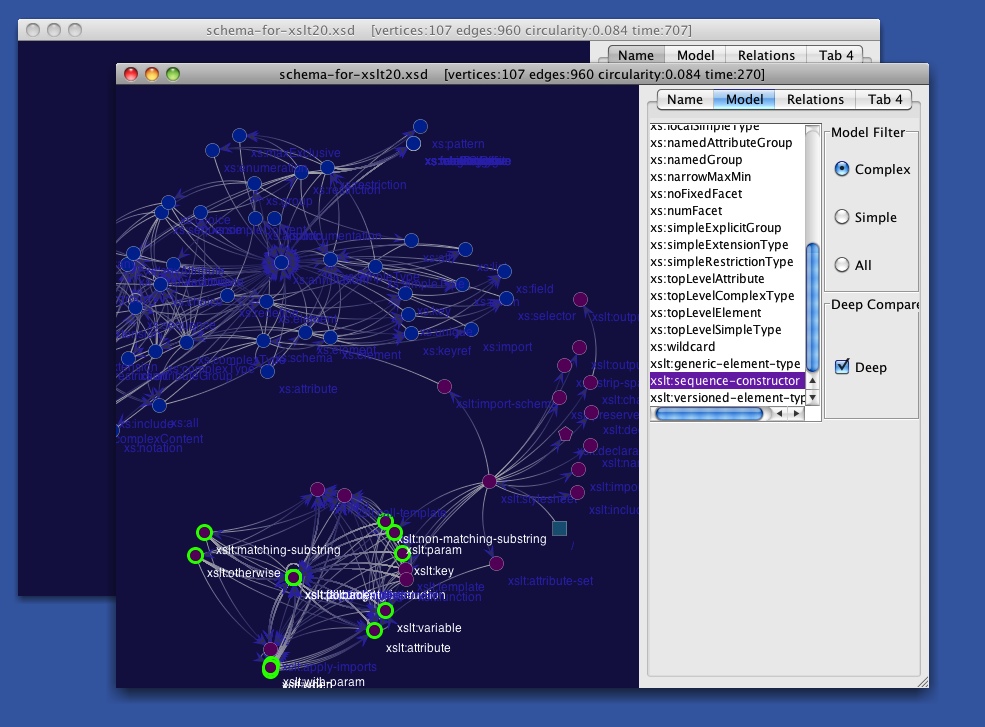Click the list's horizontal scrollbar thumb

pyautogui.click(x=709, y=413)
